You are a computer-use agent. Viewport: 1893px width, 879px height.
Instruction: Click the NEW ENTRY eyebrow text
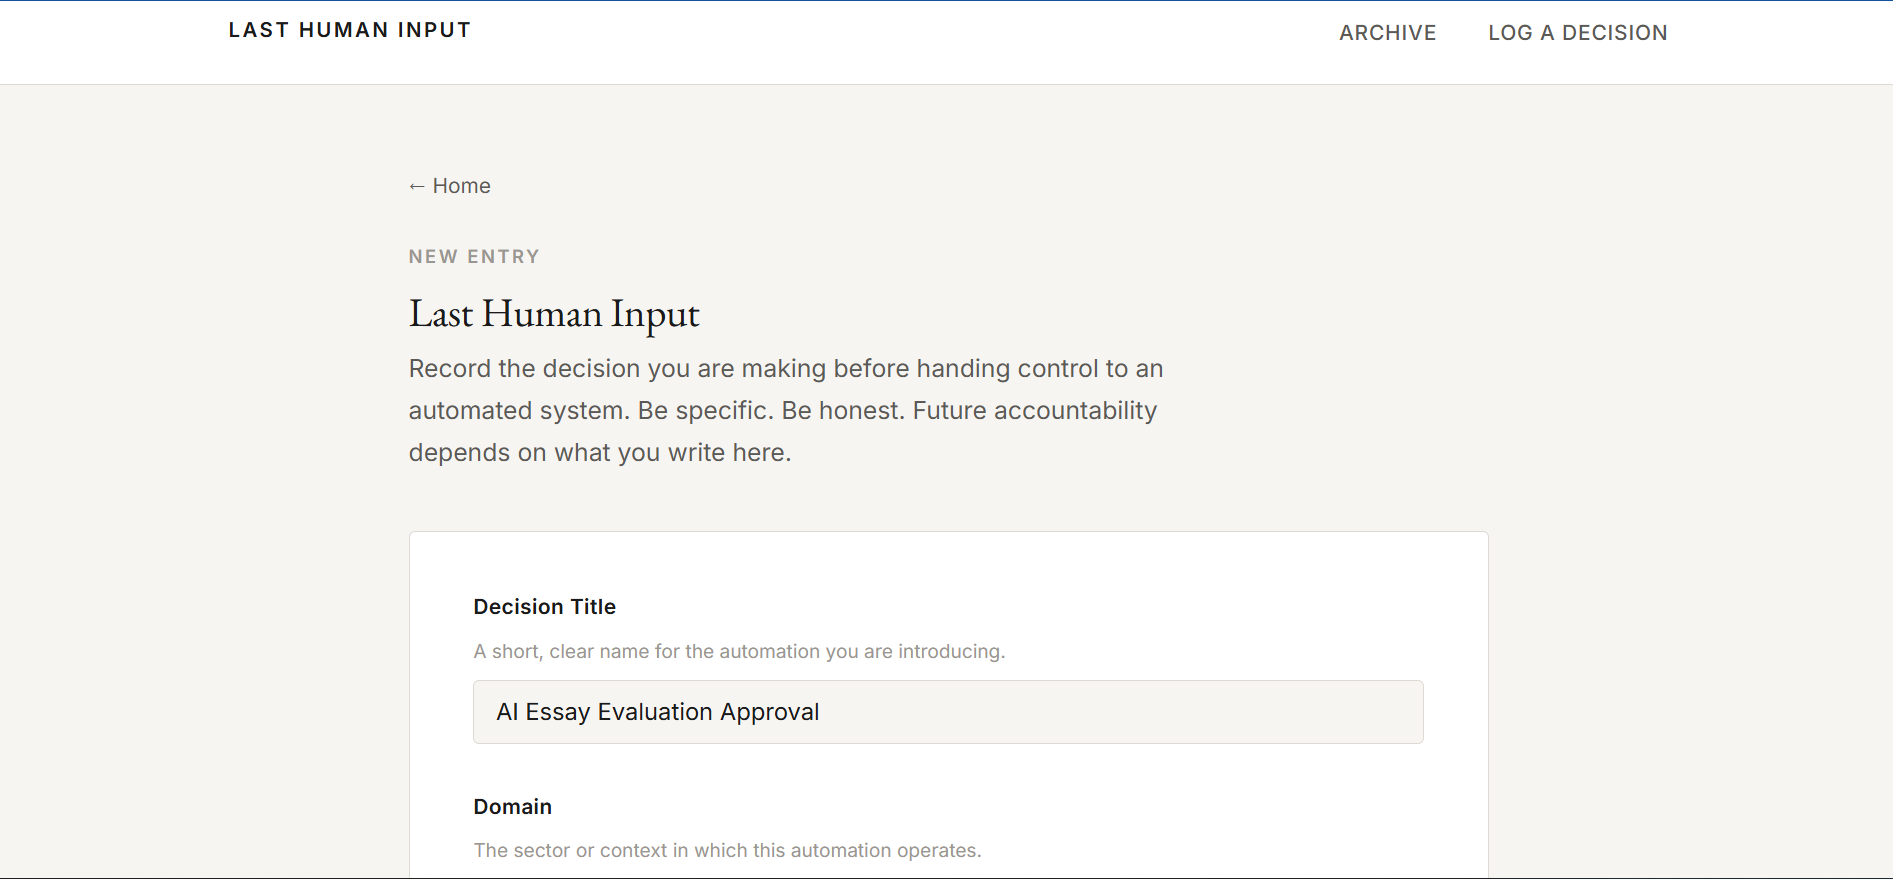click(x=474, y=257)
